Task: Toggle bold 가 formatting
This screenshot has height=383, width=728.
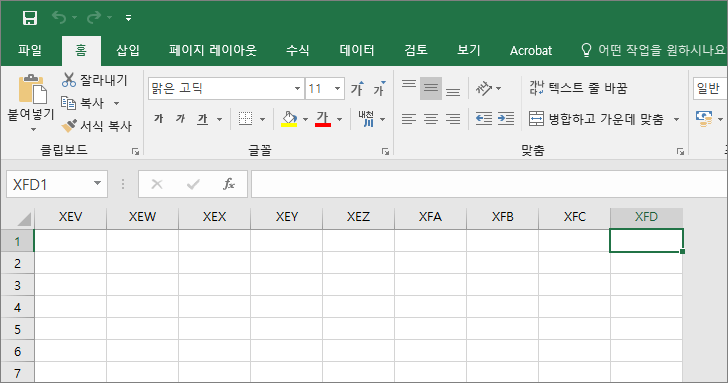Action: [159, 119]
